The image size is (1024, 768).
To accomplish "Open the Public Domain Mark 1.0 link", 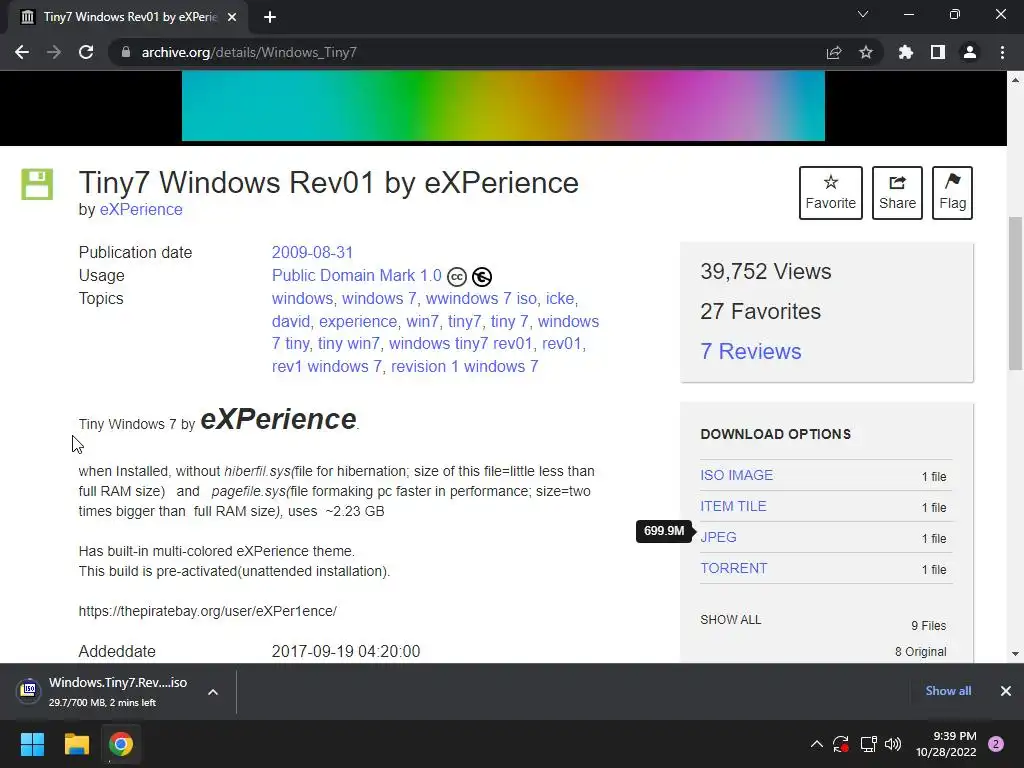I will pyautogui.click(x=357, y=276).
